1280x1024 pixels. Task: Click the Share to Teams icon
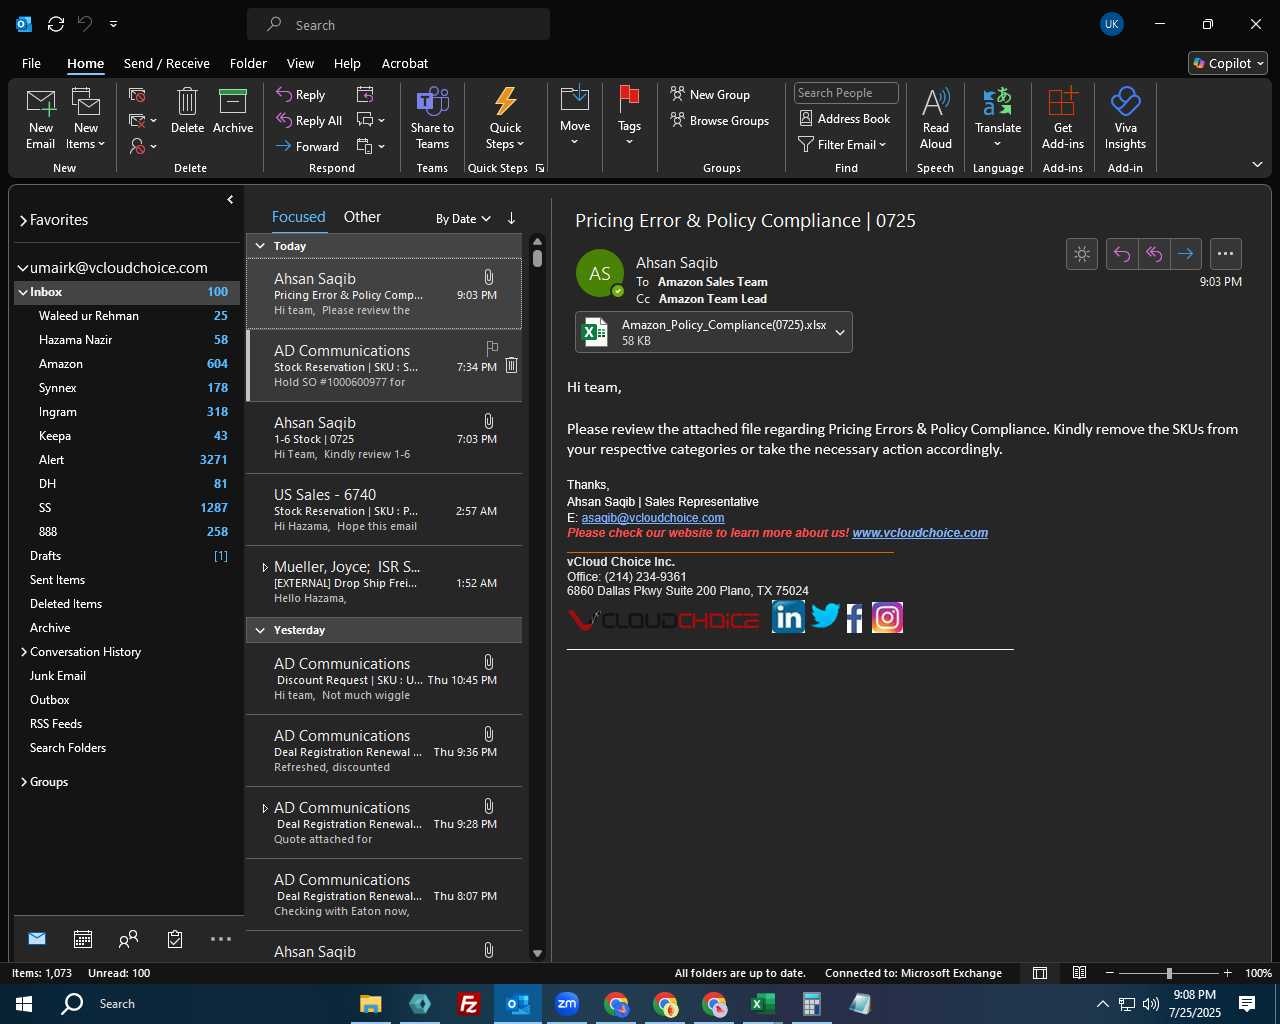pyautogui.click(x=432, y=101)
